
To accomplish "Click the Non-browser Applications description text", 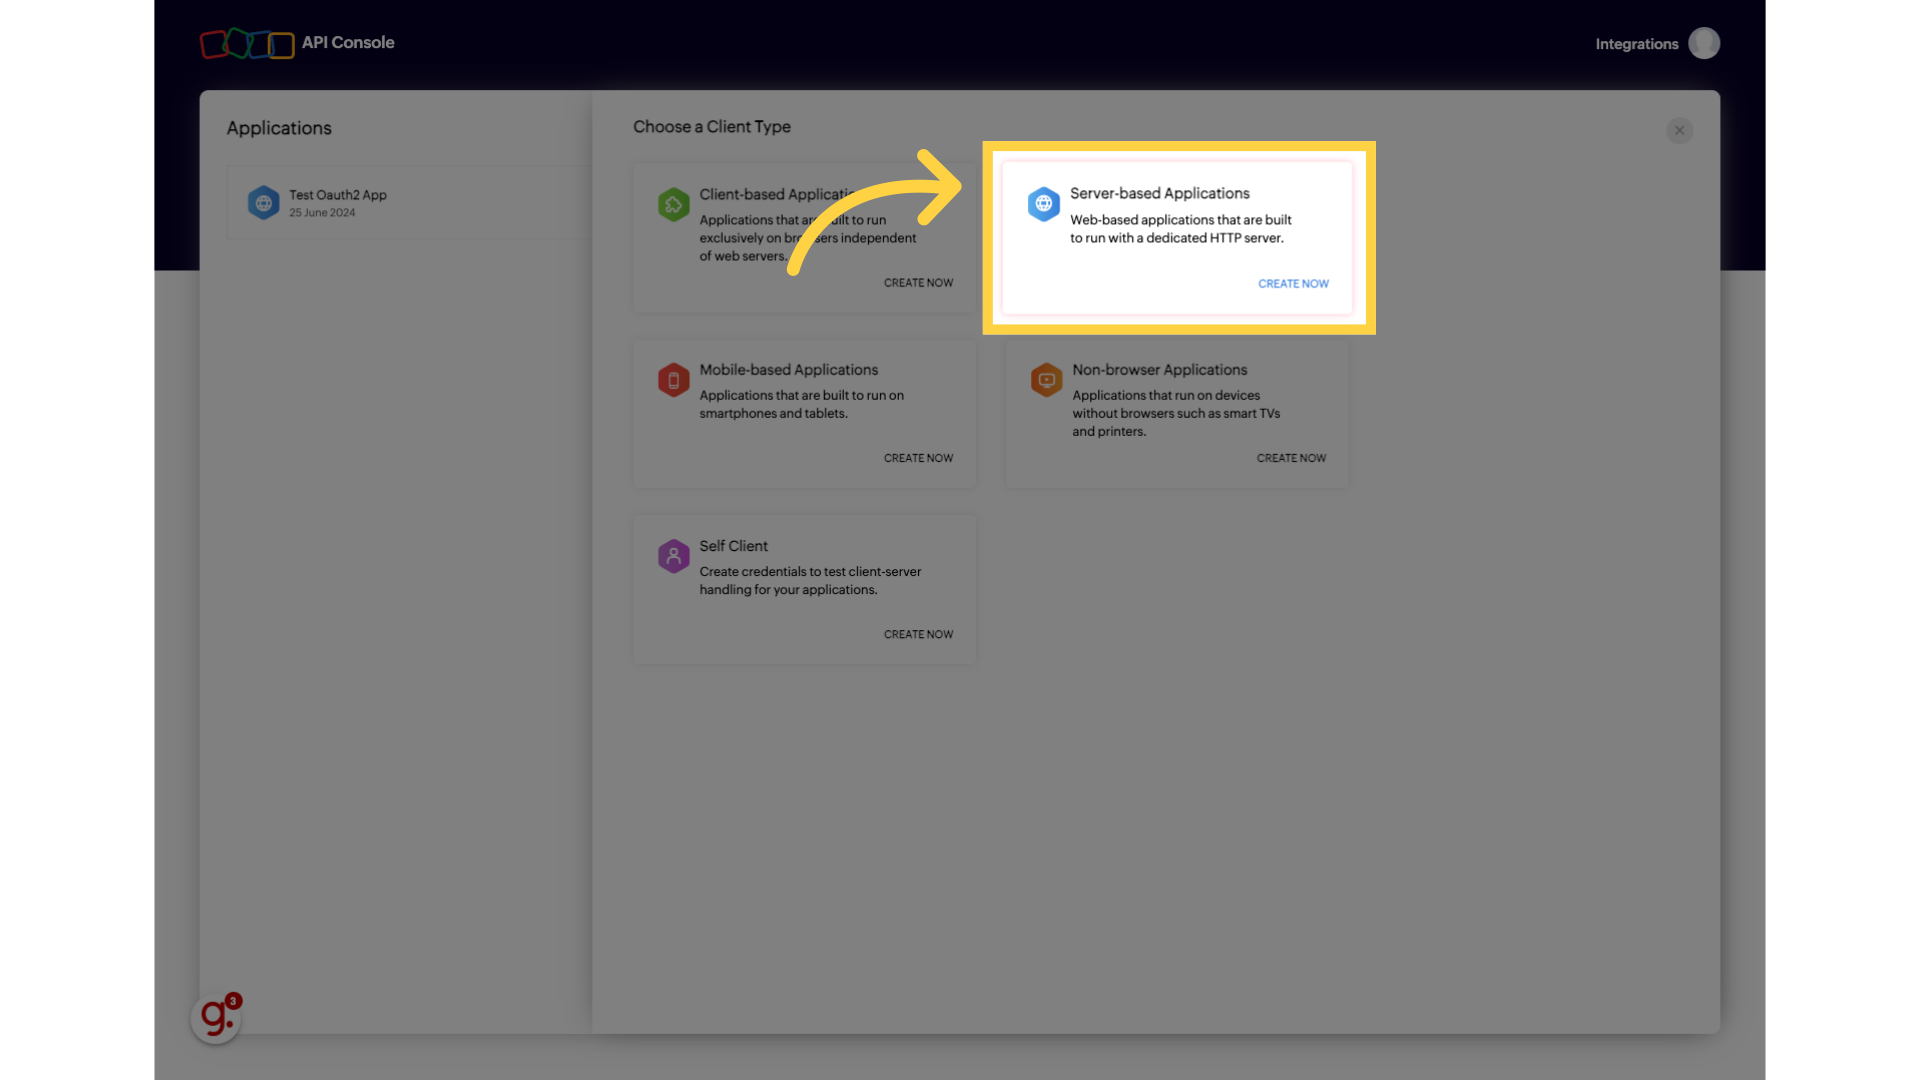I will click(1176, 414).
